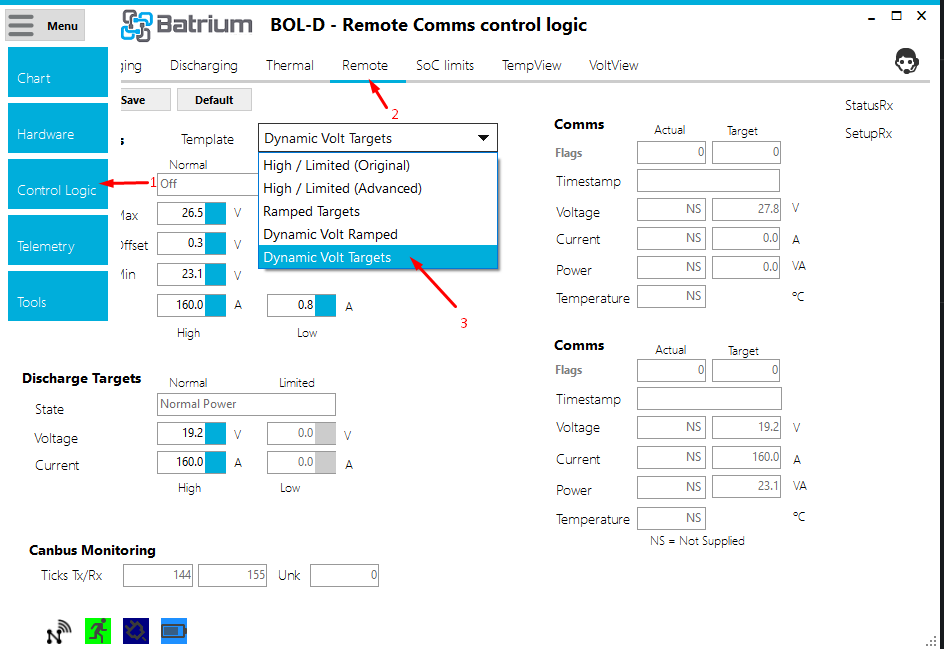Click the blue battery status icon
944x649 pixels.
coord(174,631)
